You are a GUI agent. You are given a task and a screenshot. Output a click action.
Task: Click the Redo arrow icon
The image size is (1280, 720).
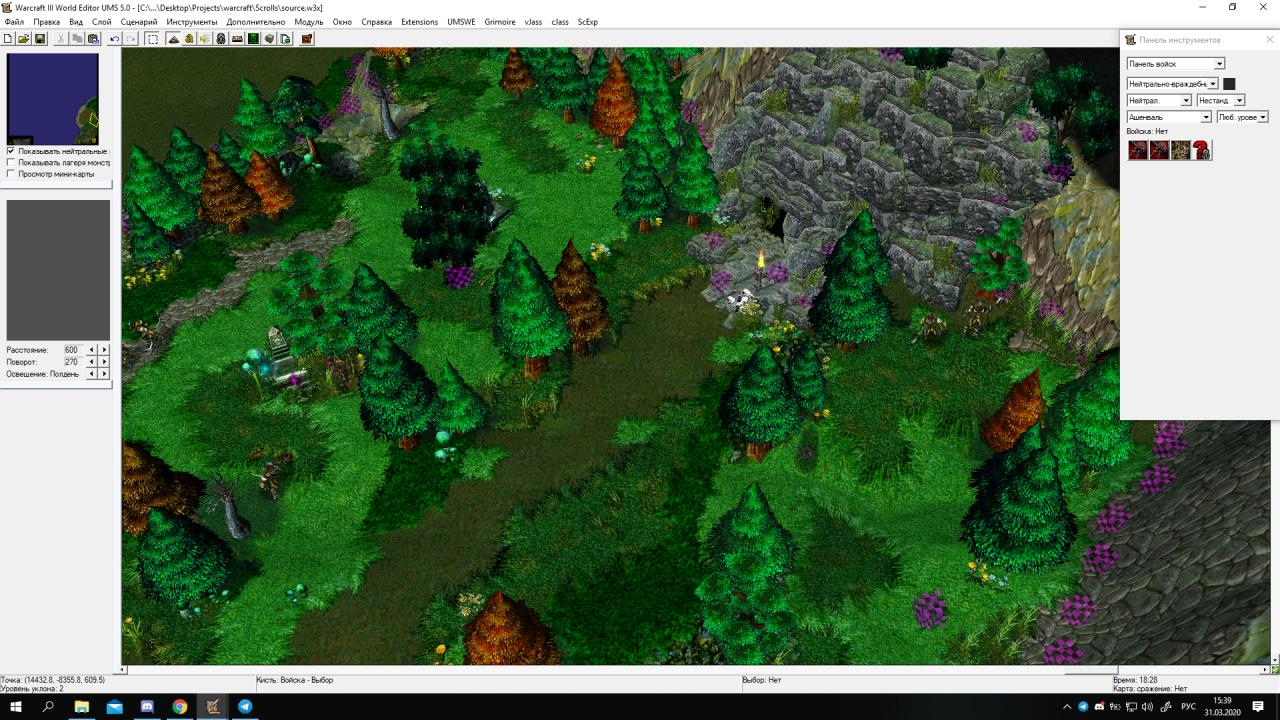(x=130, y=39)
